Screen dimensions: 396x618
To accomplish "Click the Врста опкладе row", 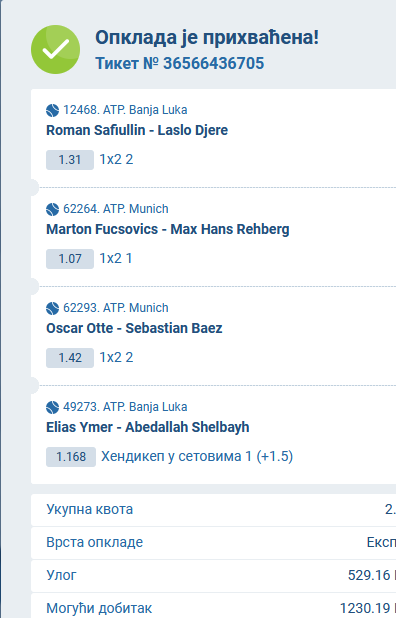I will (214, 543).
